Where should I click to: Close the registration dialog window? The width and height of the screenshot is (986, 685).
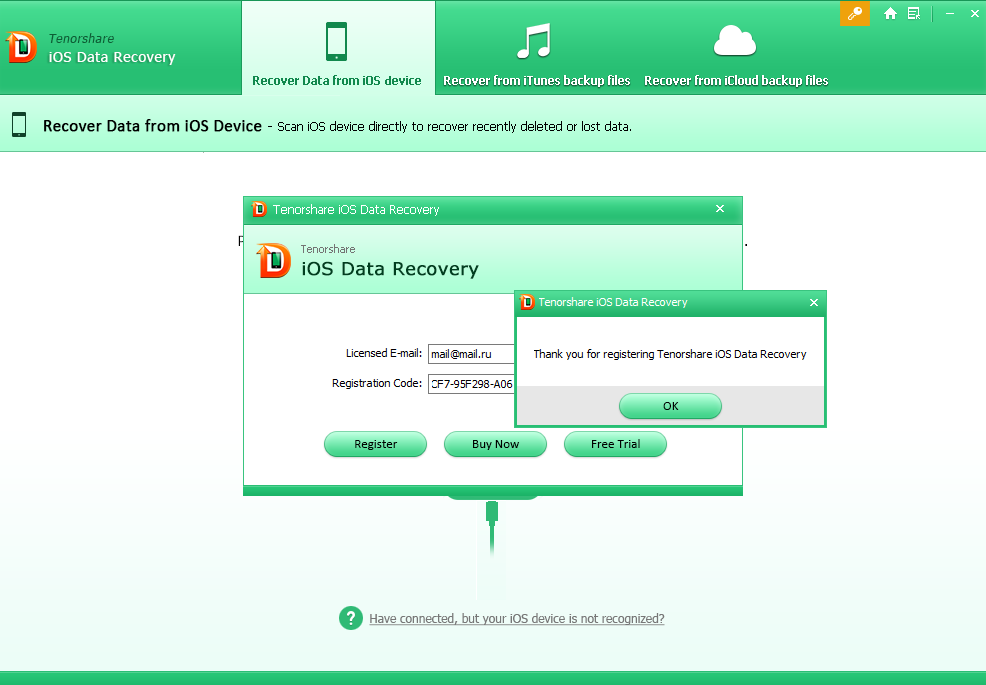(720, 209)
